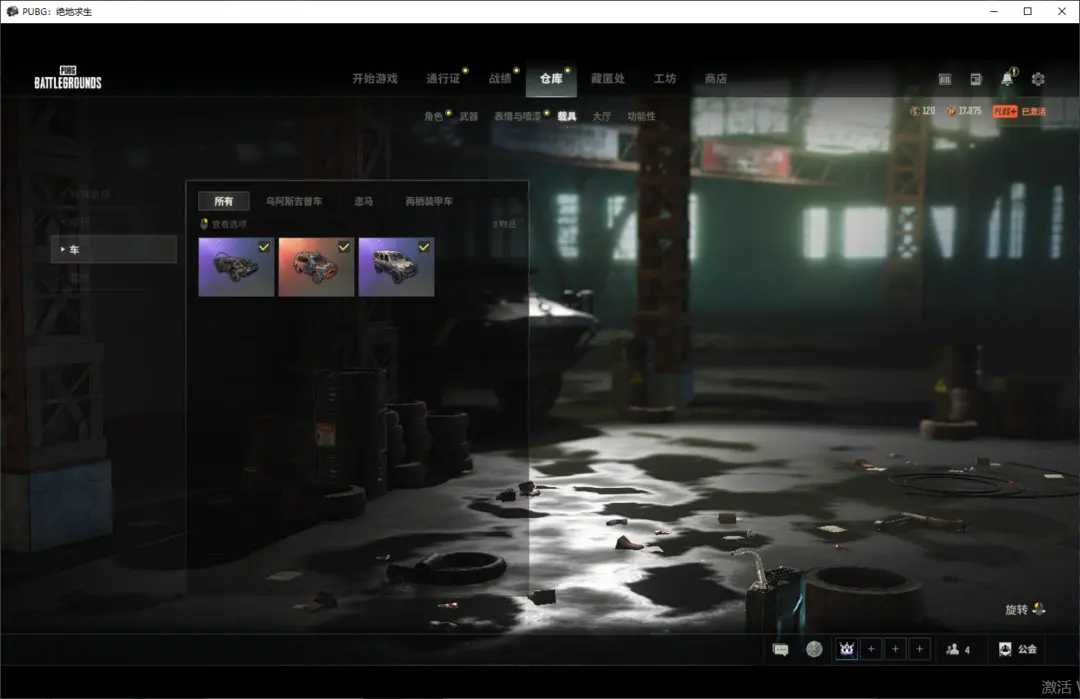The height and width of the screenshot is (699, 1080).
Task: Switch to the 乌阿斯吉普车 filter tab
Action: tap(294, 201)
